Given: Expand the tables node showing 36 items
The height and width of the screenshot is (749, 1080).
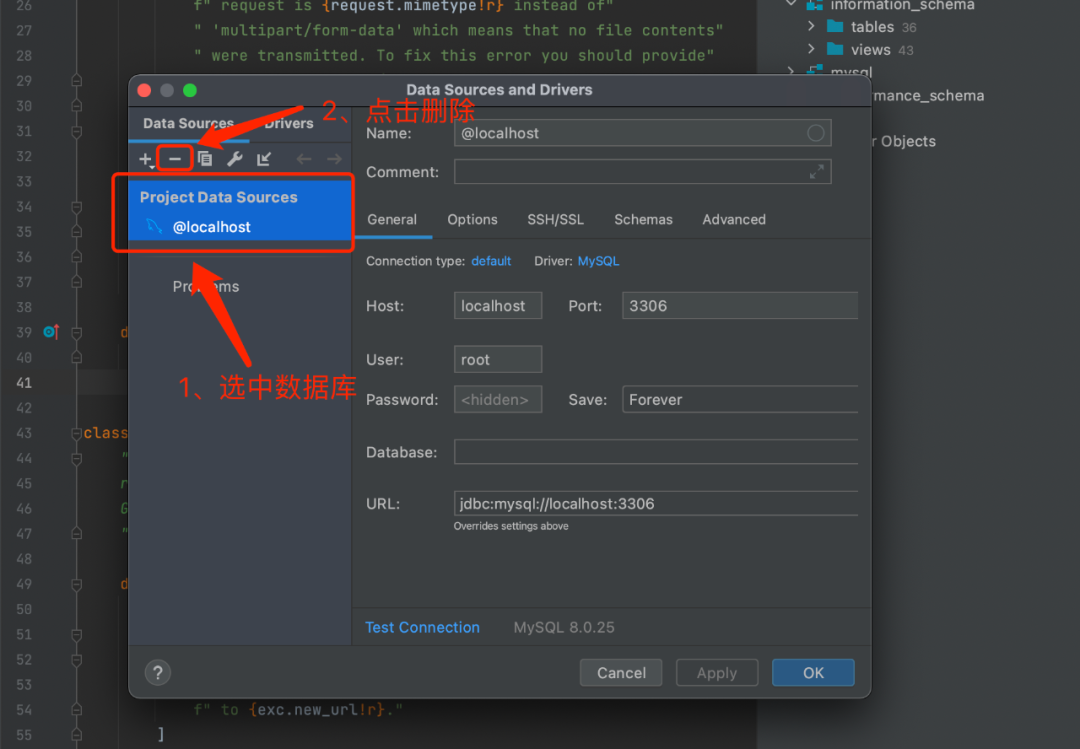Looking at the screenshot, I should [810, 27].
